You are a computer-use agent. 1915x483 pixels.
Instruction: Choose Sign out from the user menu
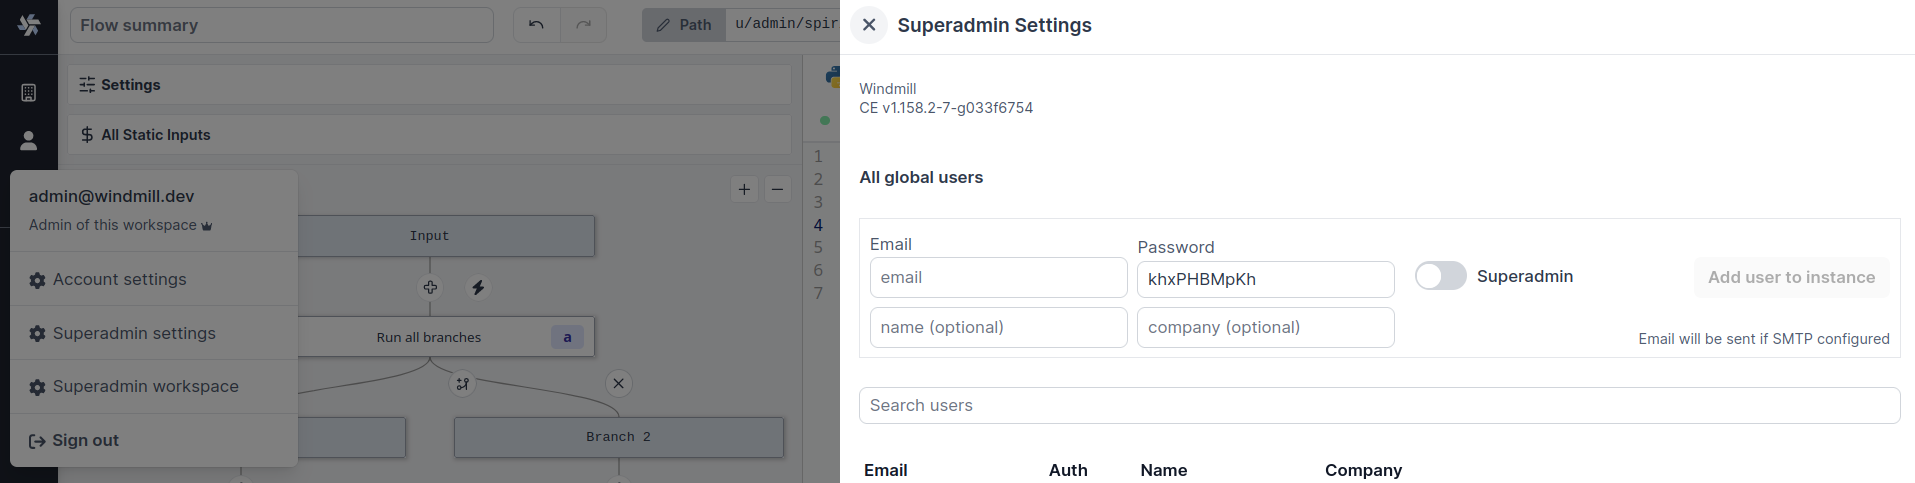(x=85, y=441)
